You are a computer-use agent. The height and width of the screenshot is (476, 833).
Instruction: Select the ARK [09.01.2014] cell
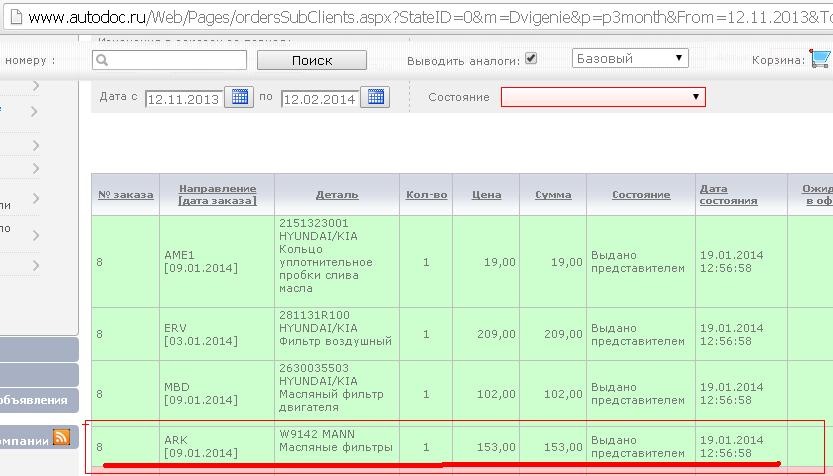coord(217,447)
